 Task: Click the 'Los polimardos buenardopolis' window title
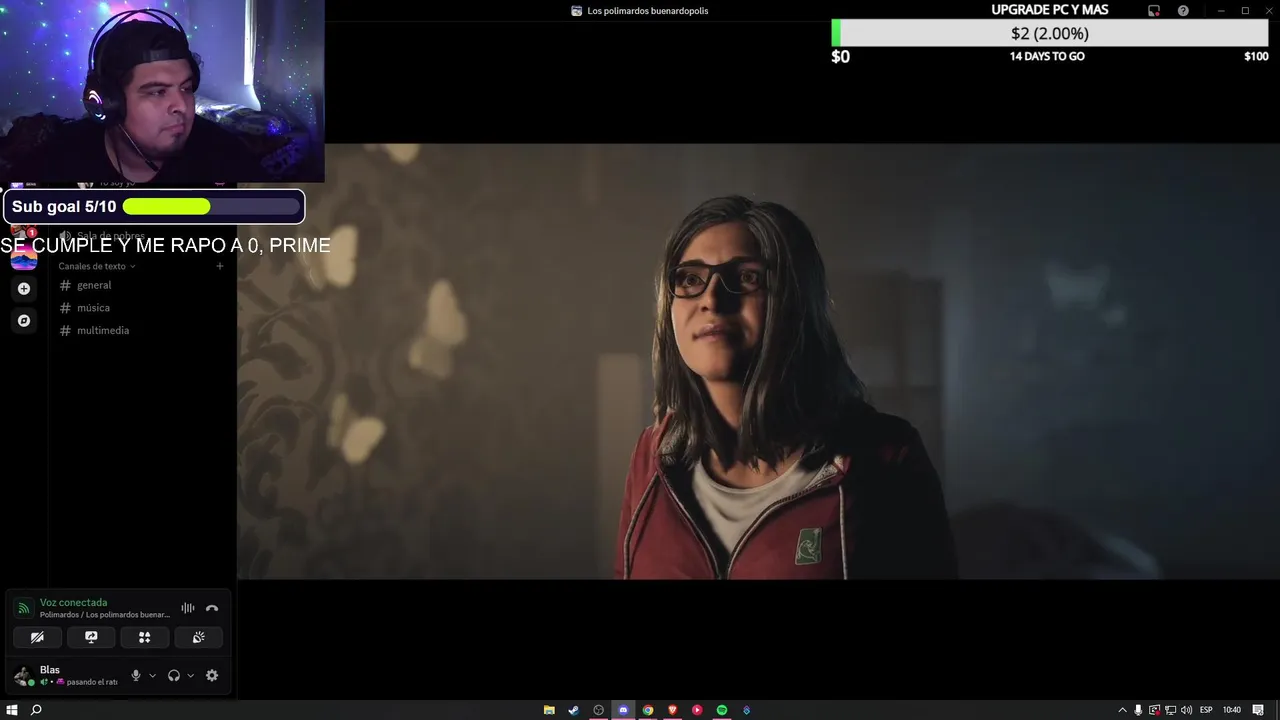(648, 11)
